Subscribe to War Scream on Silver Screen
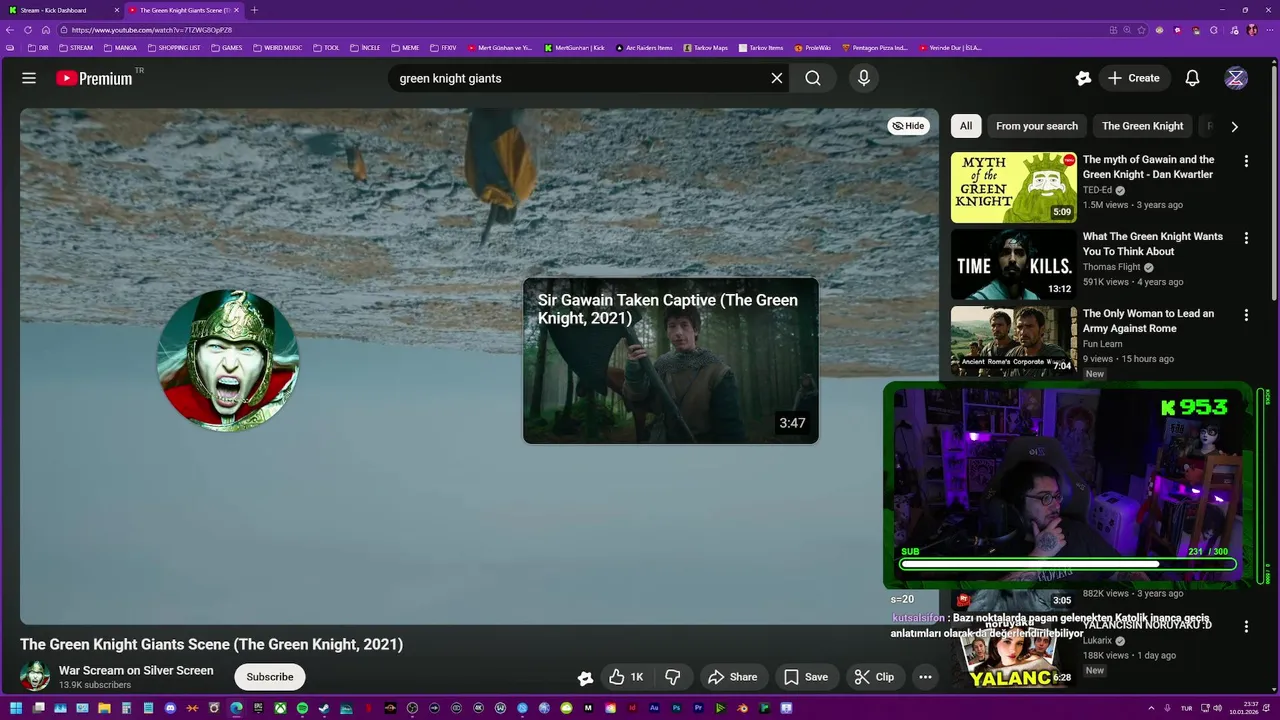Viewport: 1280px width, 720px height. tap(270, 677)
